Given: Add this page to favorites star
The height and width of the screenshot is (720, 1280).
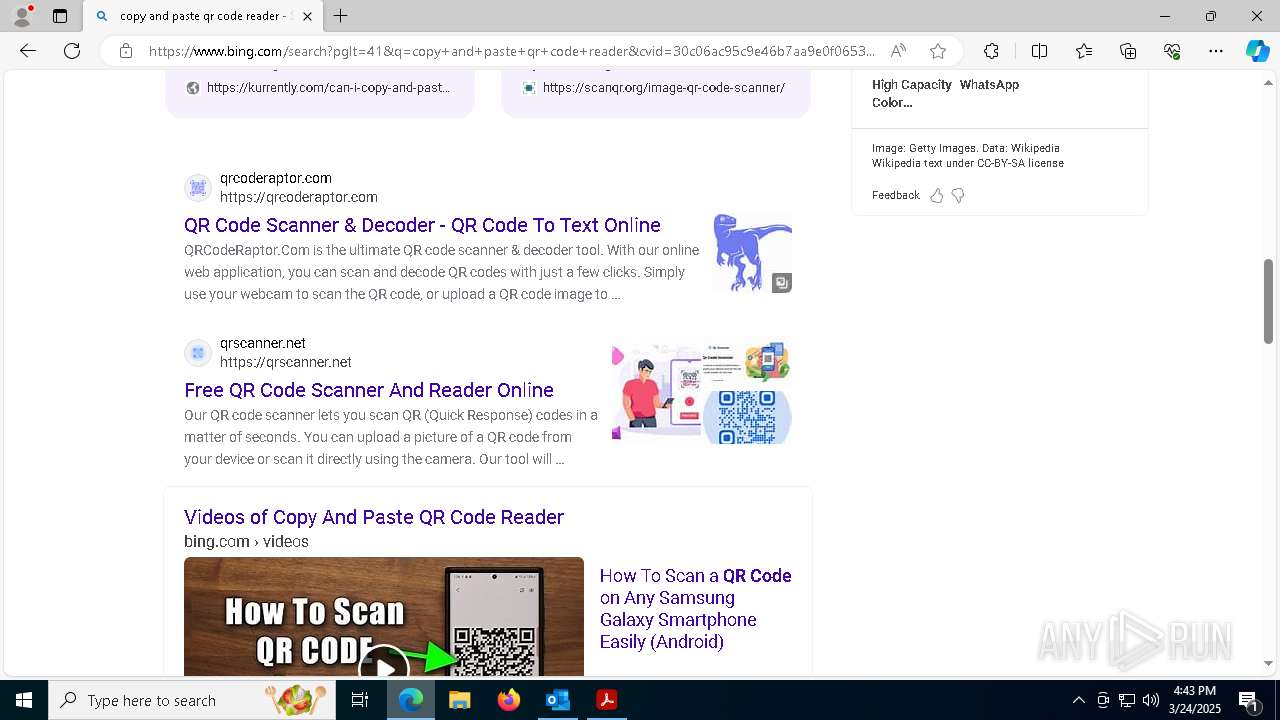Looking at the screenshot, I should tap(937, 51).
